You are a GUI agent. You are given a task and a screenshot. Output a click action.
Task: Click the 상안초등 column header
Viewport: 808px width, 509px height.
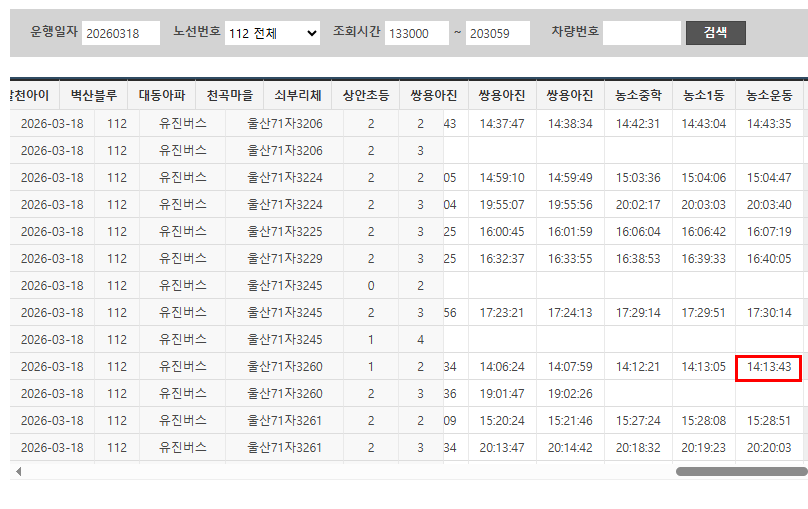point(365,96)
